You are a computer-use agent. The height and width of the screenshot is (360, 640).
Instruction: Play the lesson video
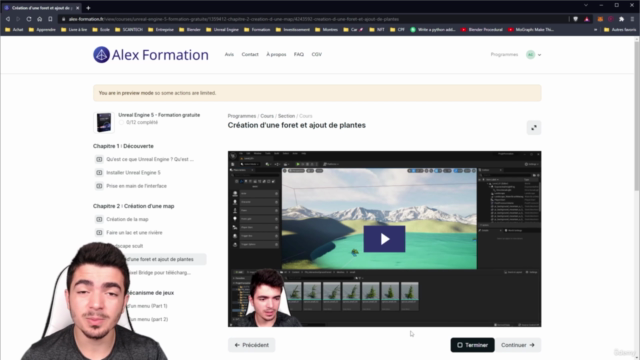[x=384, y=239]
